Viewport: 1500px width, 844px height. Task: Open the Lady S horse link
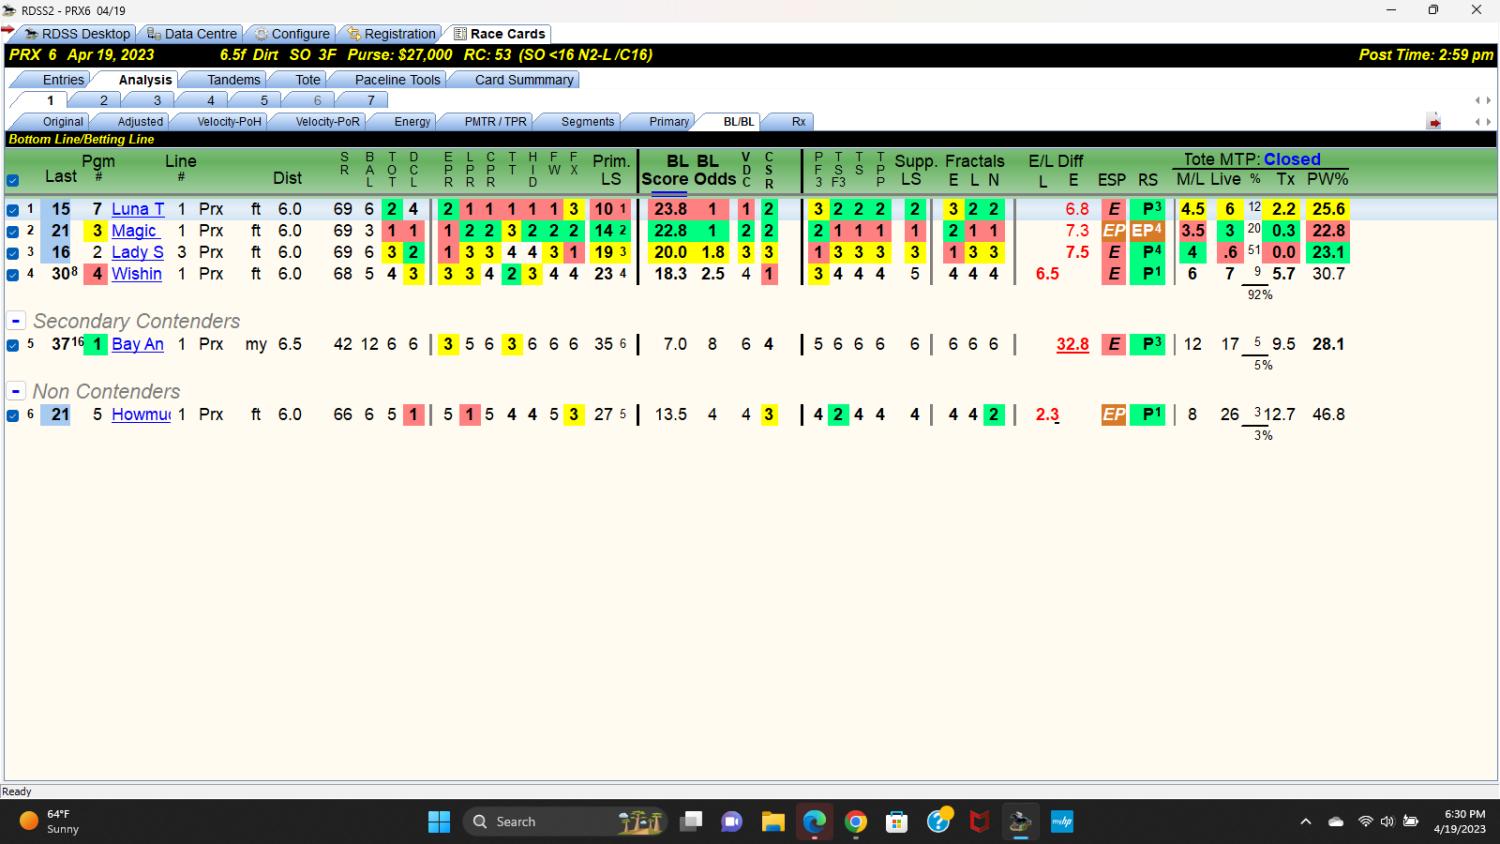[x=137, y=252]
